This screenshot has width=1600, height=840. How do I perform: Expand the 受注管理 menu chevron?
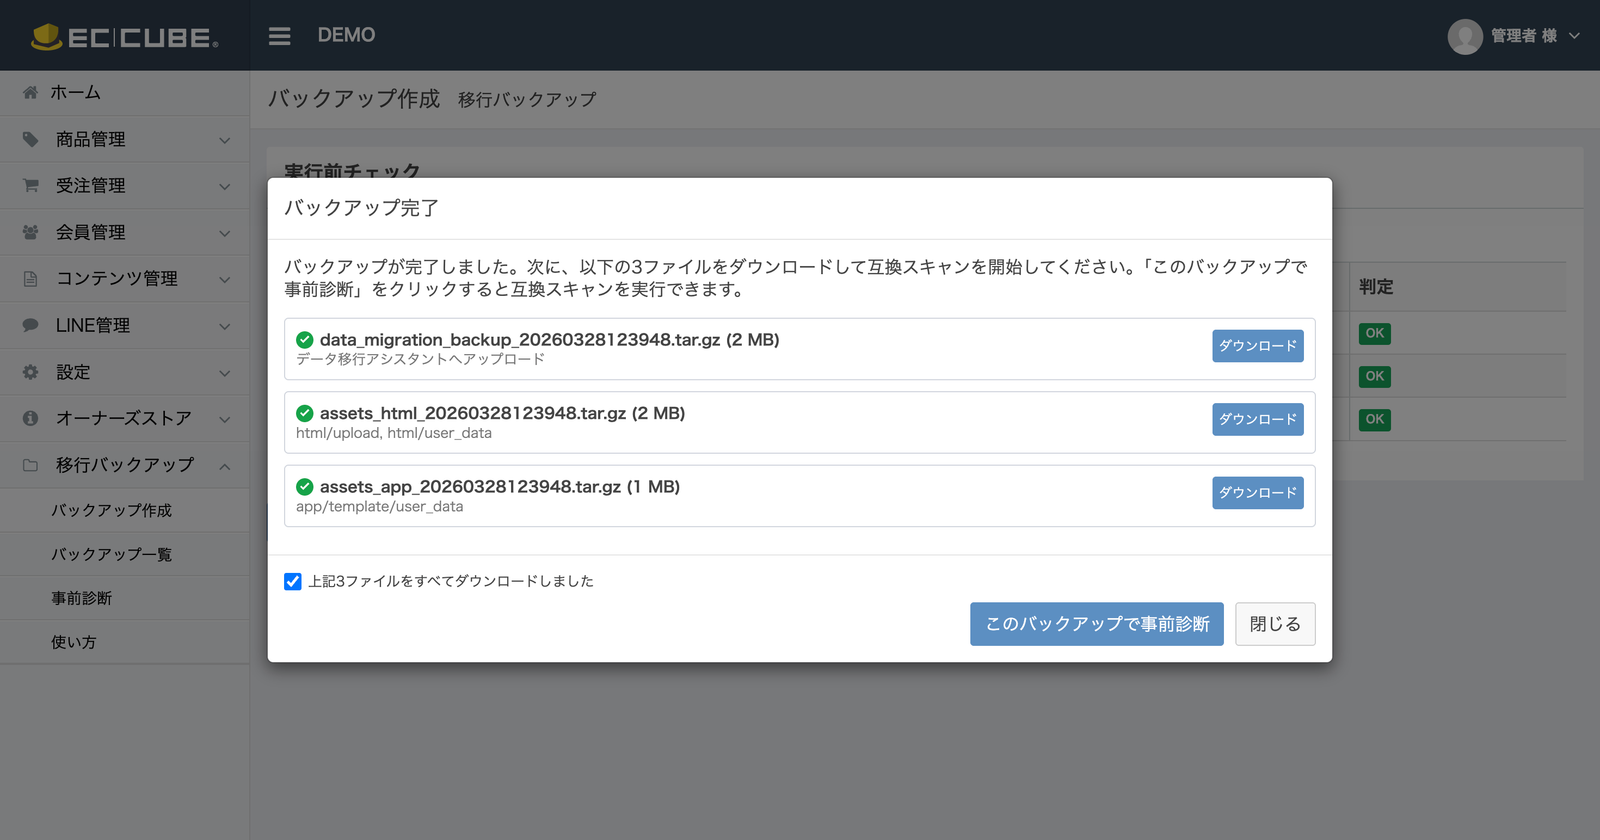224,186
